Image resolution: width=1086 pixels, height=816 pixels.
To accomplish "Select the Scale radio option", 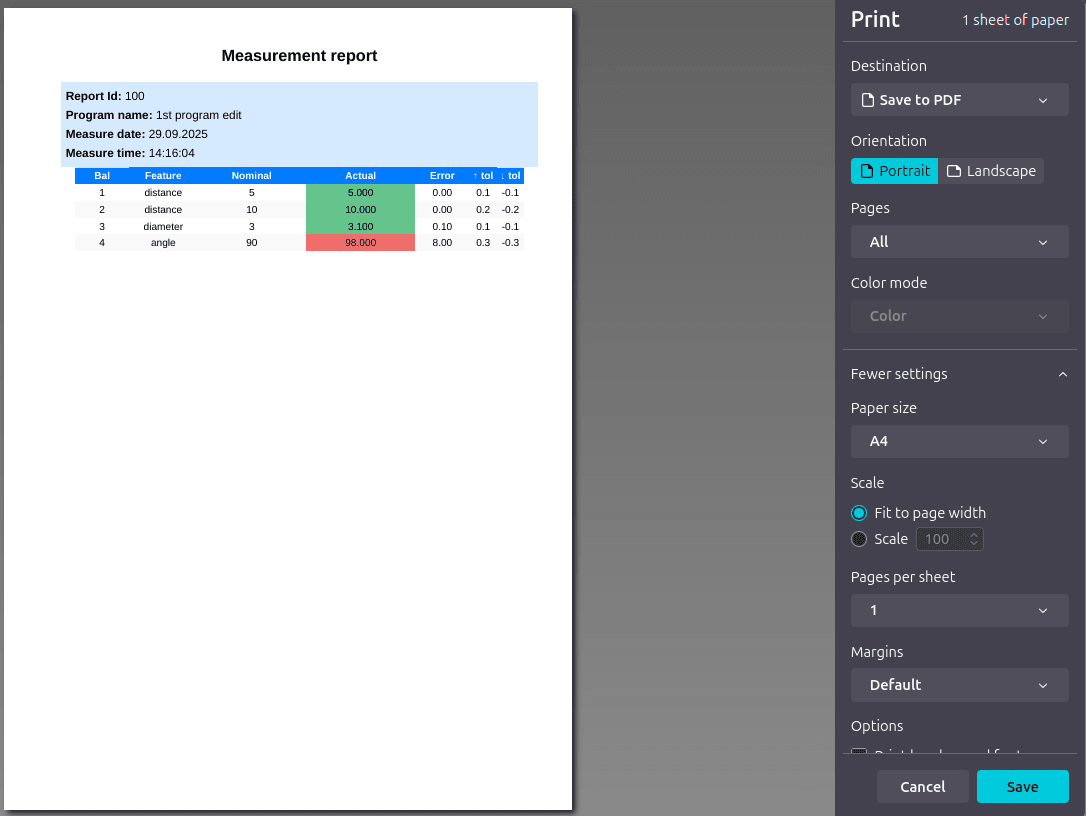I will click(x=858, y=538).
